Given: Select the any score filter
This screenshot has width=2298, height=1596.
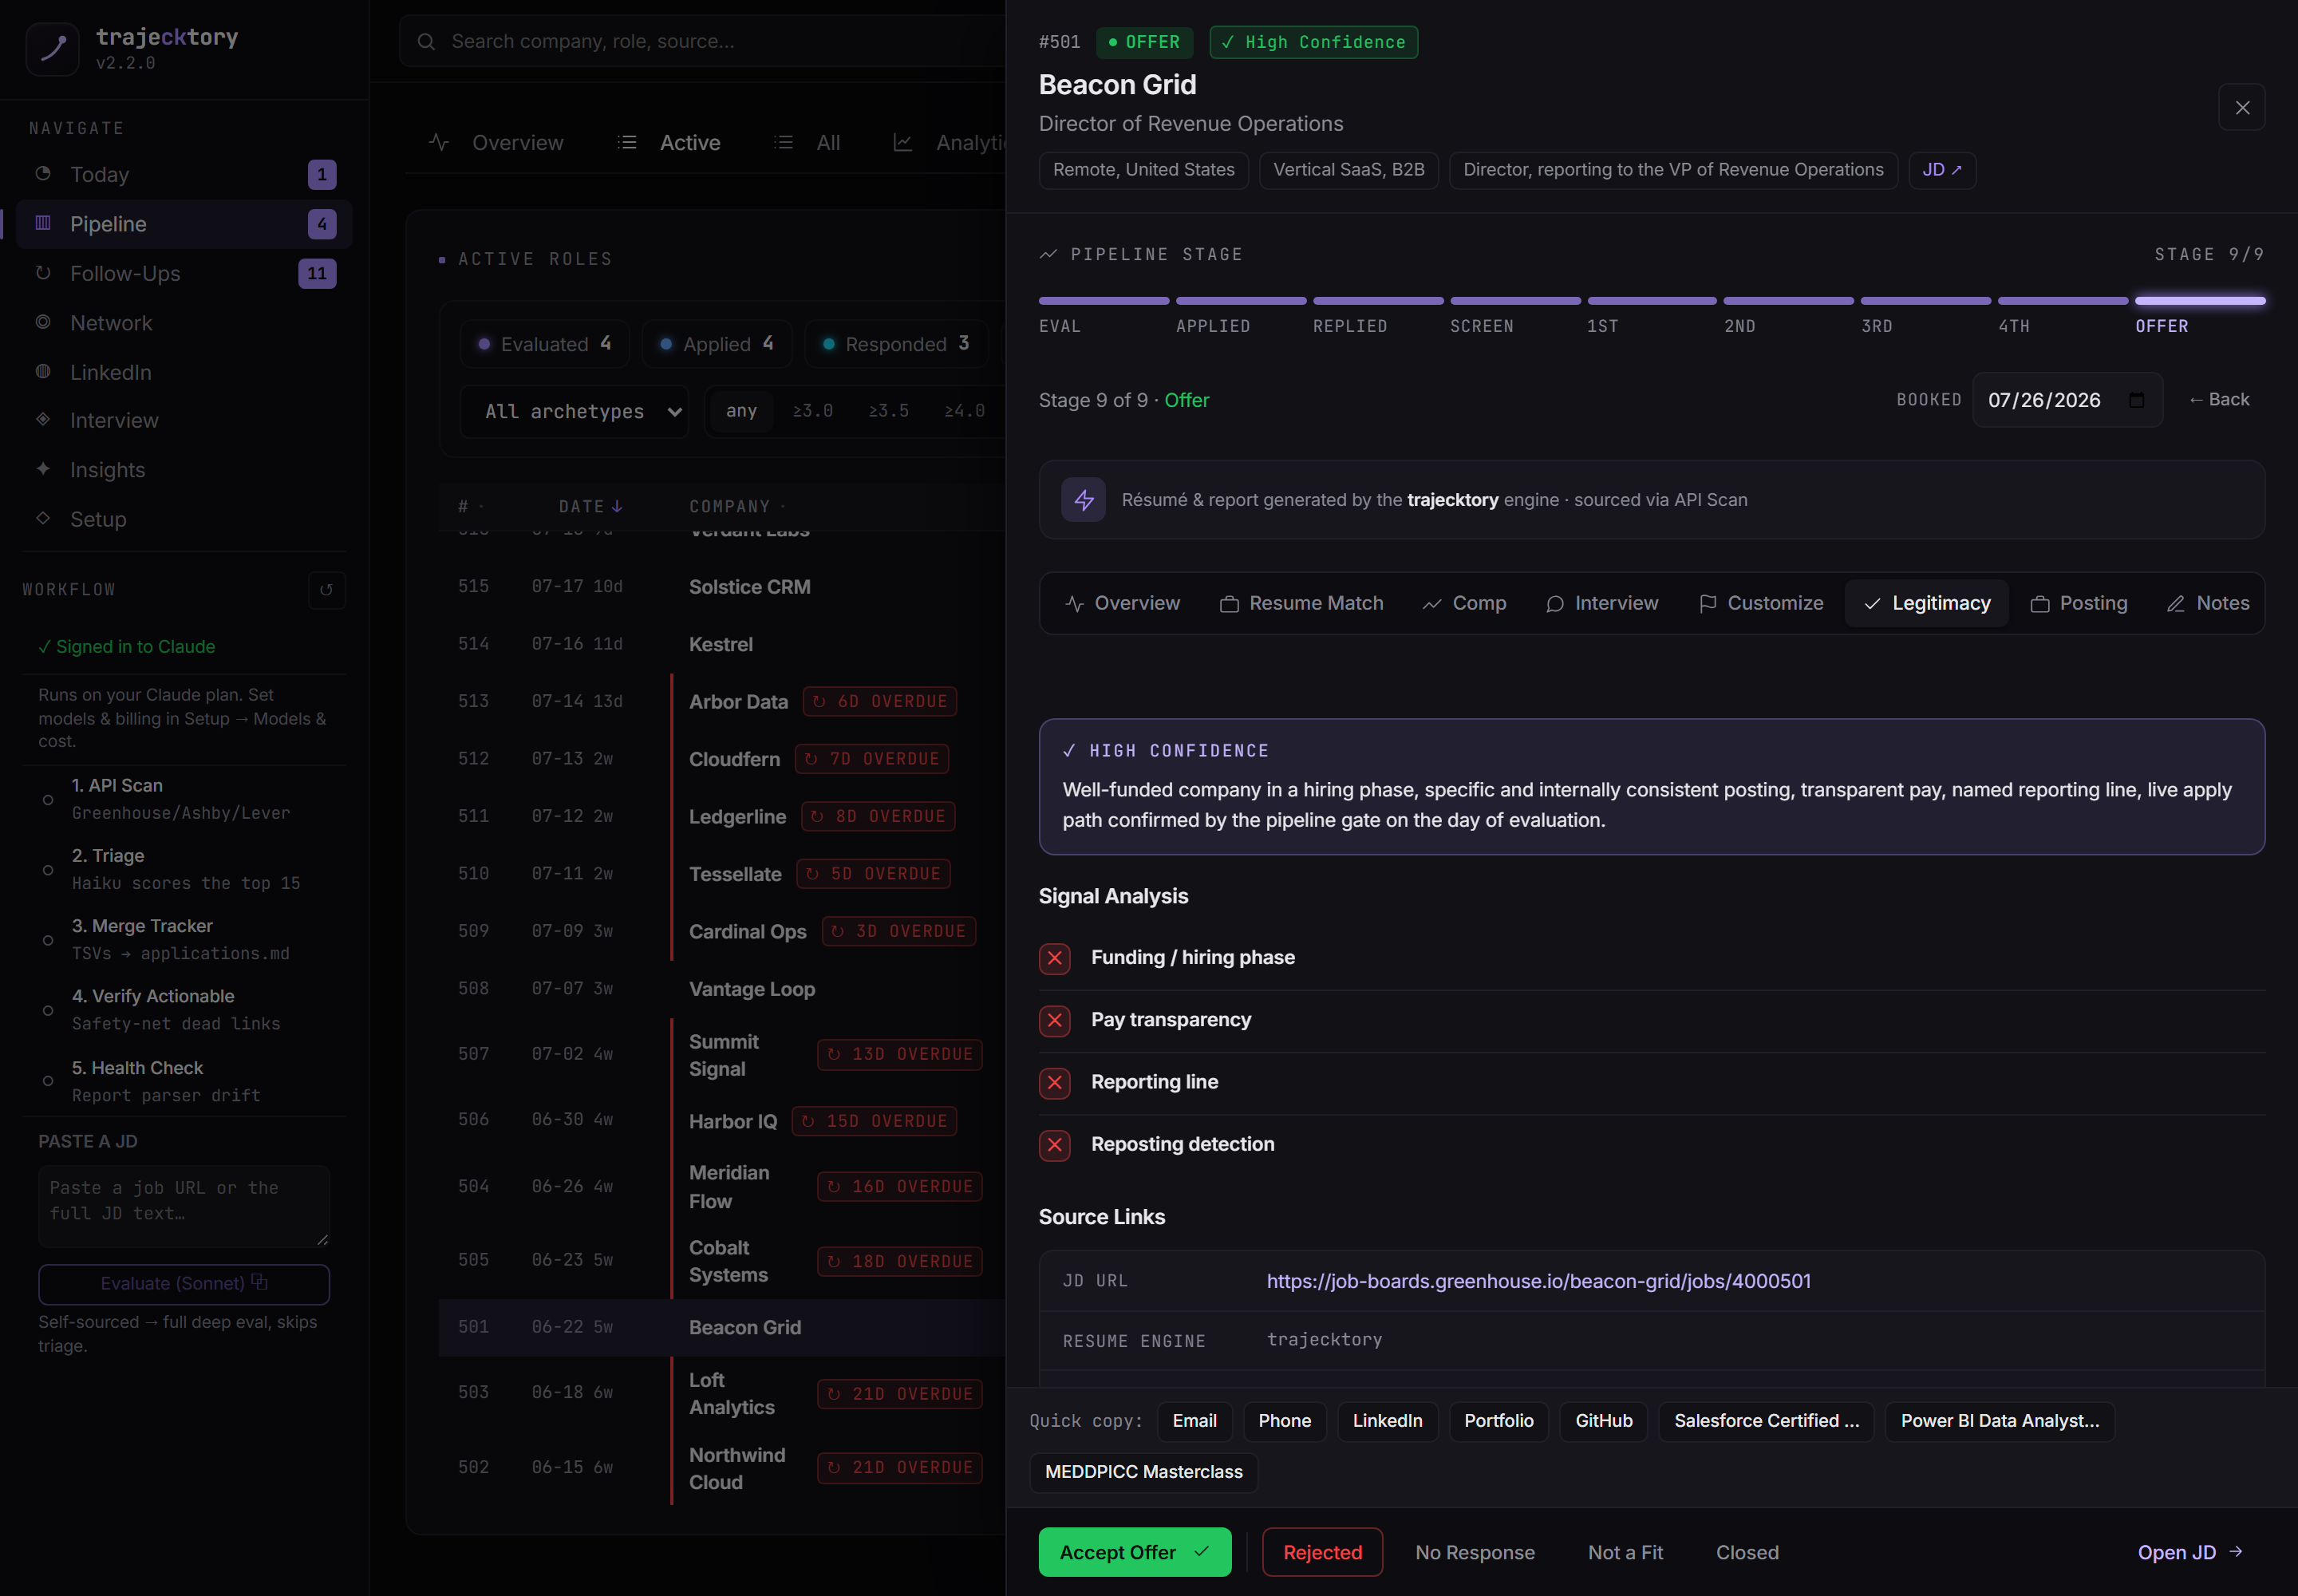Looking at the screenshot, I should (x=741, y=411).
